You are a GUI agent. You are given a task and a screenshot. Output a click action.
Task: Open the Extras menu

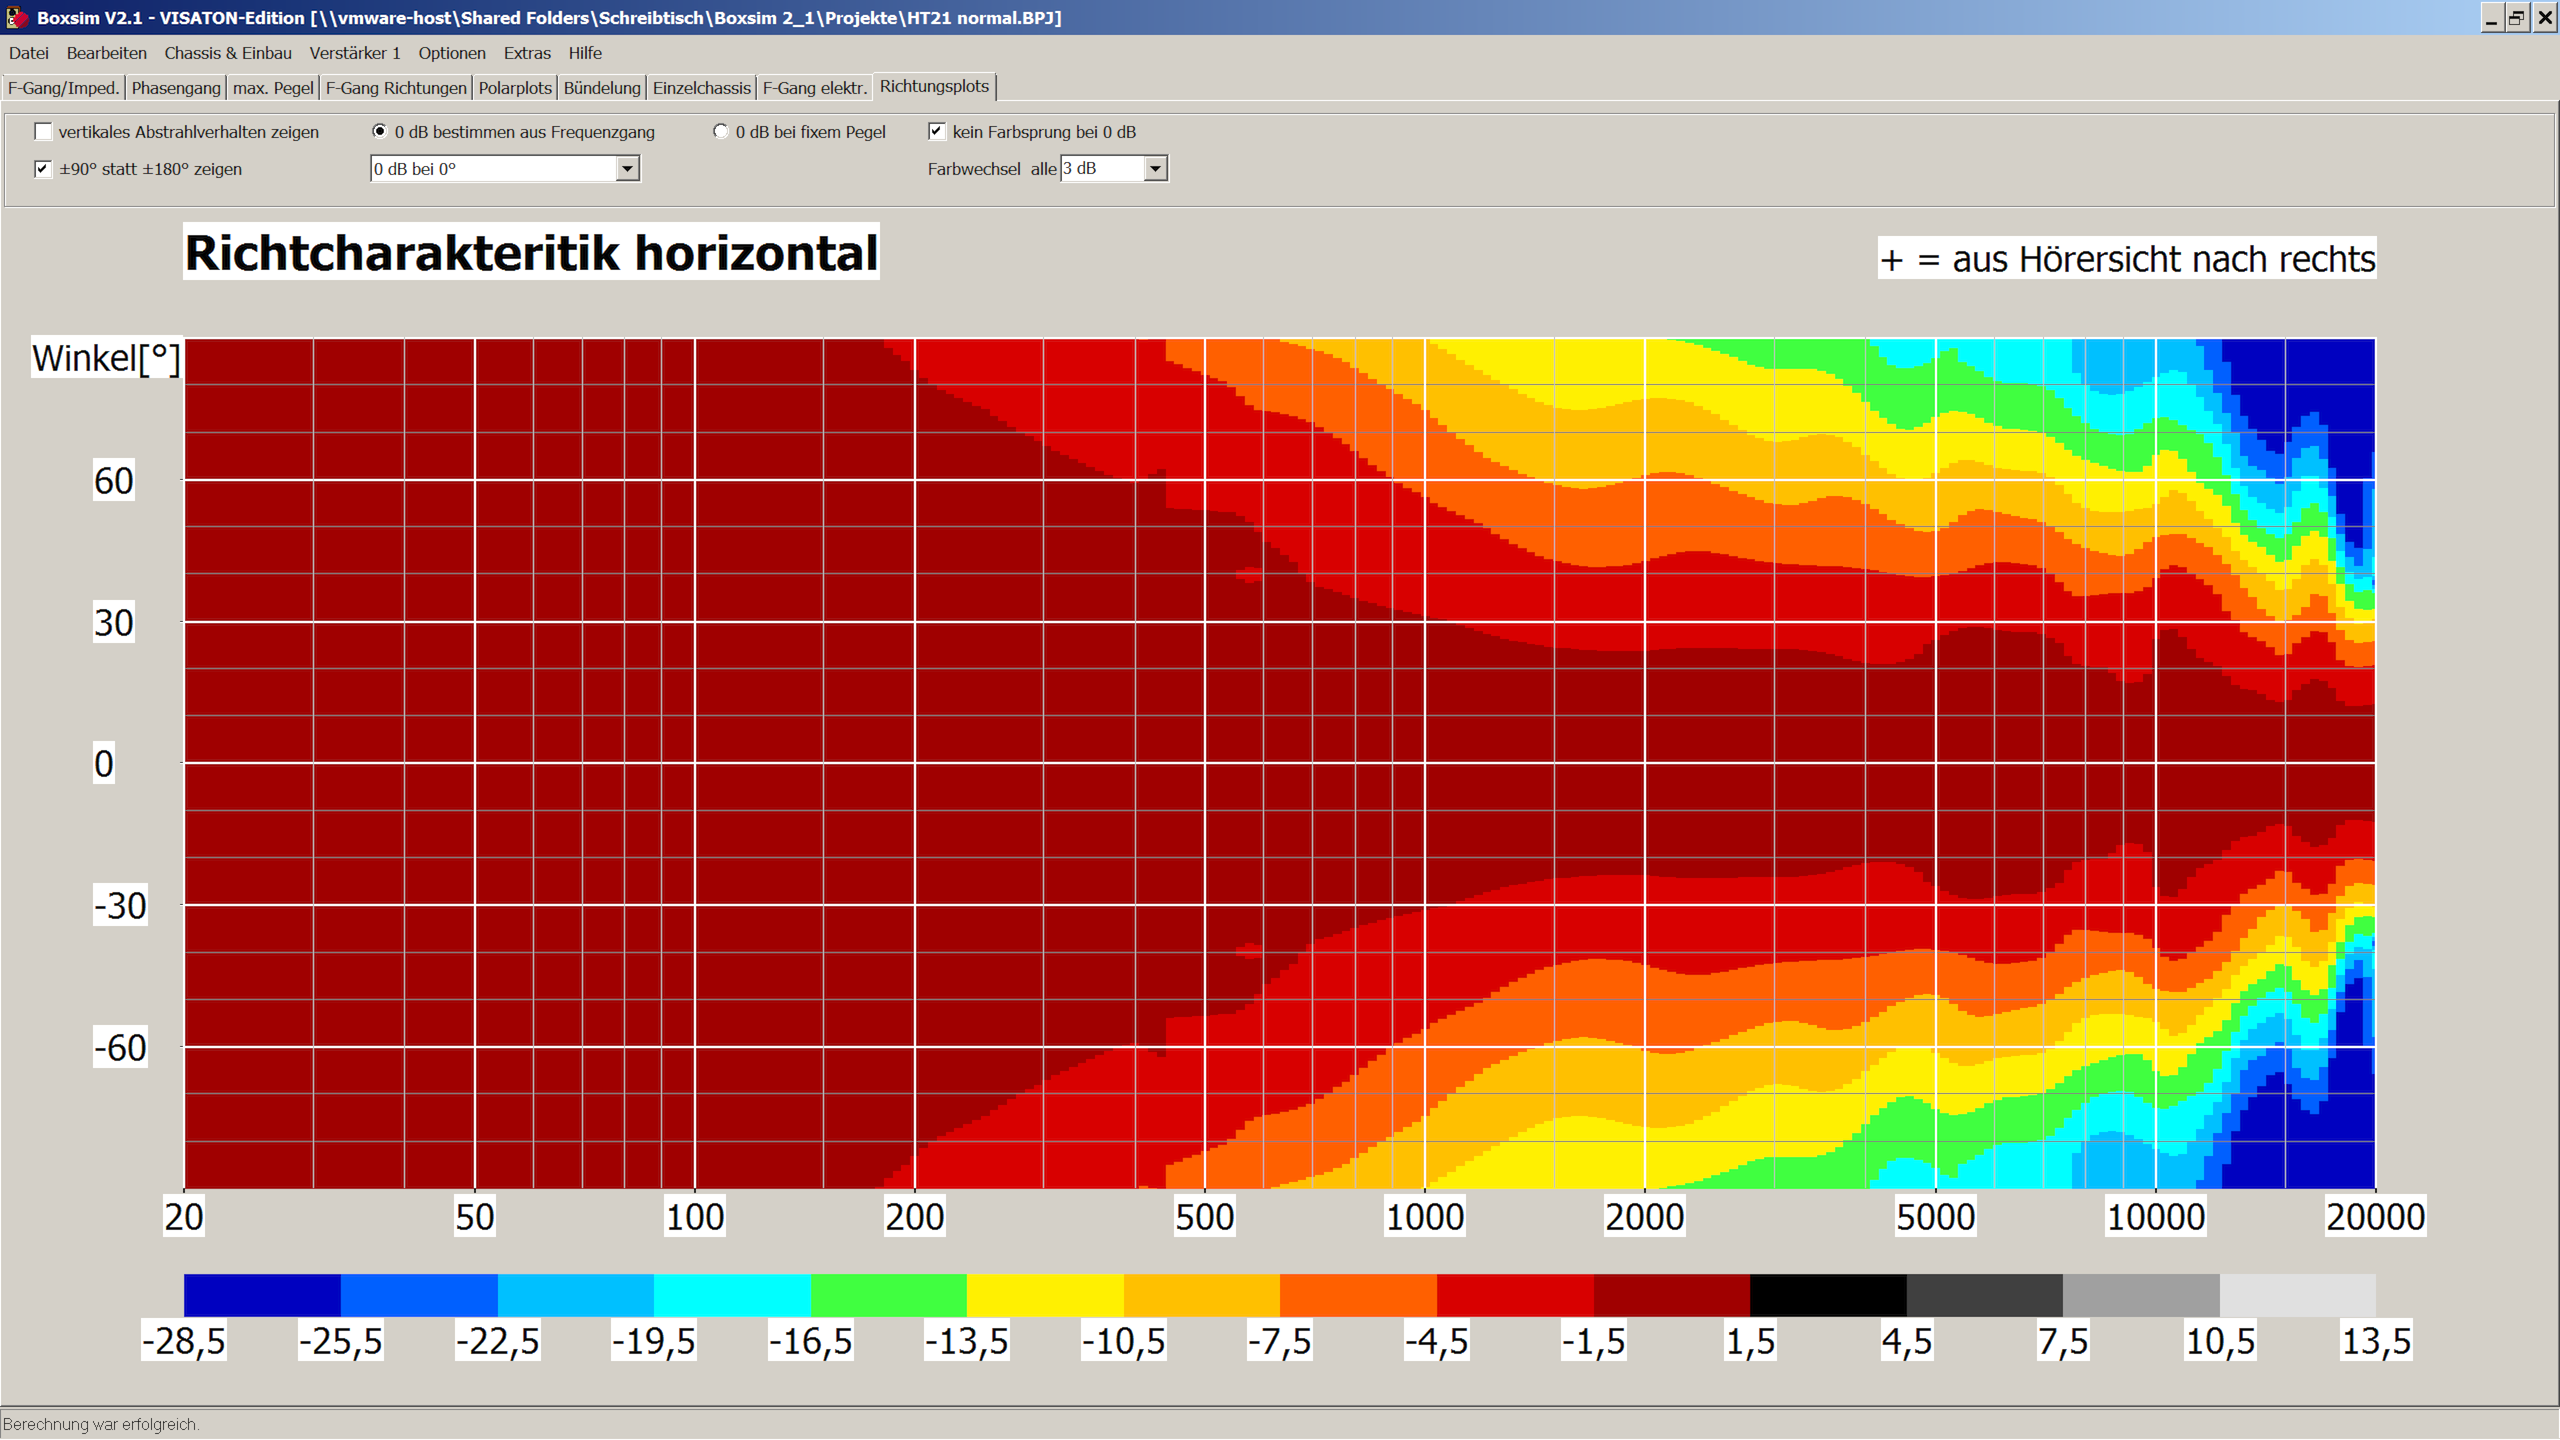pos(527,53)
